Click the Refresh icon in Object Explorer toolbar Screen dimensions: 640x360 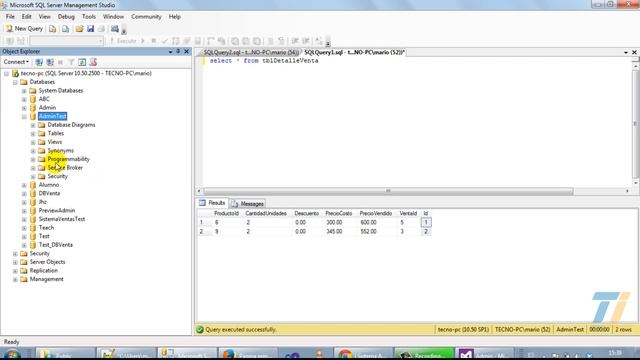[x=82, y=62]
